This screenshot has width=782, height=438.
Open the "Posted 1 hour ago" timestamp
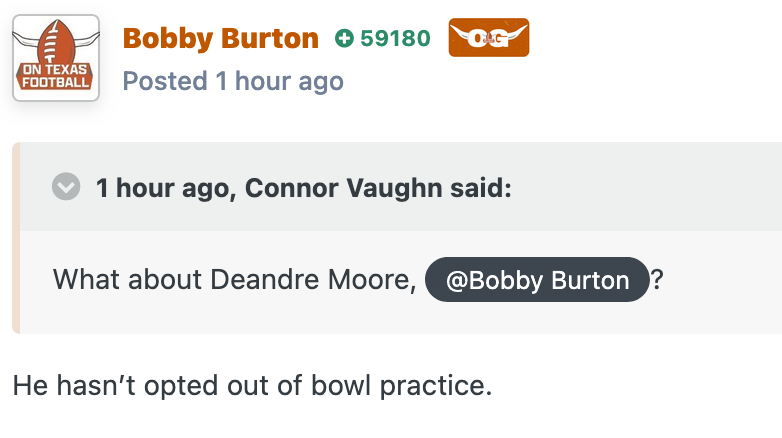pos(233,81)
